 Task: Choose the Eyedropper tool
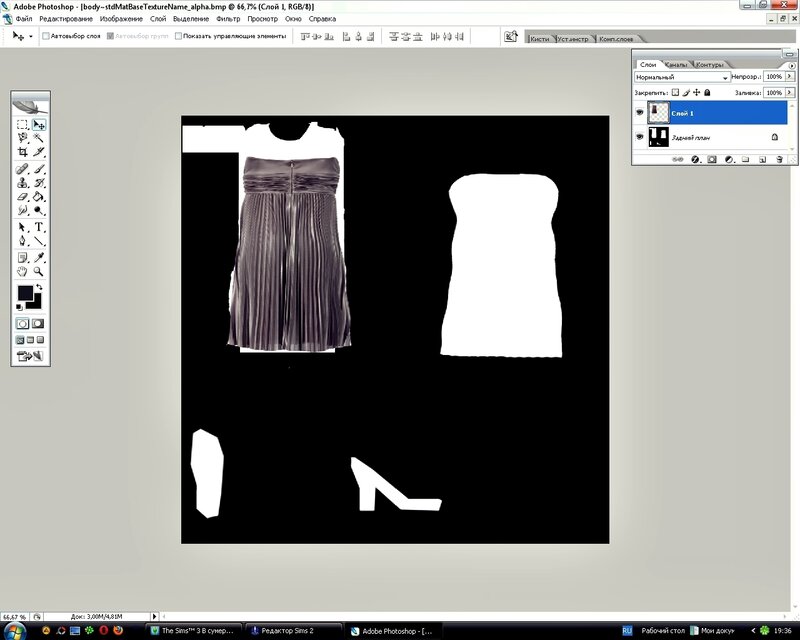(x=39, y=257)
